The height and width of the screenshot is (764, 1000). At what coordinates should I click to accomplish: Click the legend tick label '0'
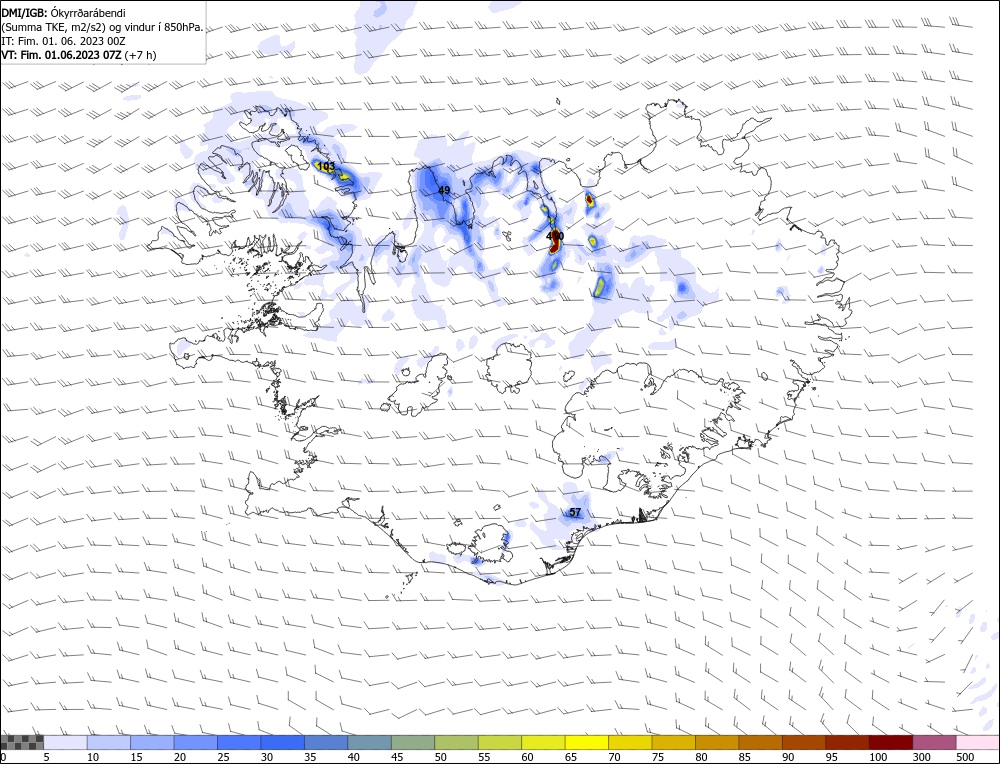tap(4, 756)
